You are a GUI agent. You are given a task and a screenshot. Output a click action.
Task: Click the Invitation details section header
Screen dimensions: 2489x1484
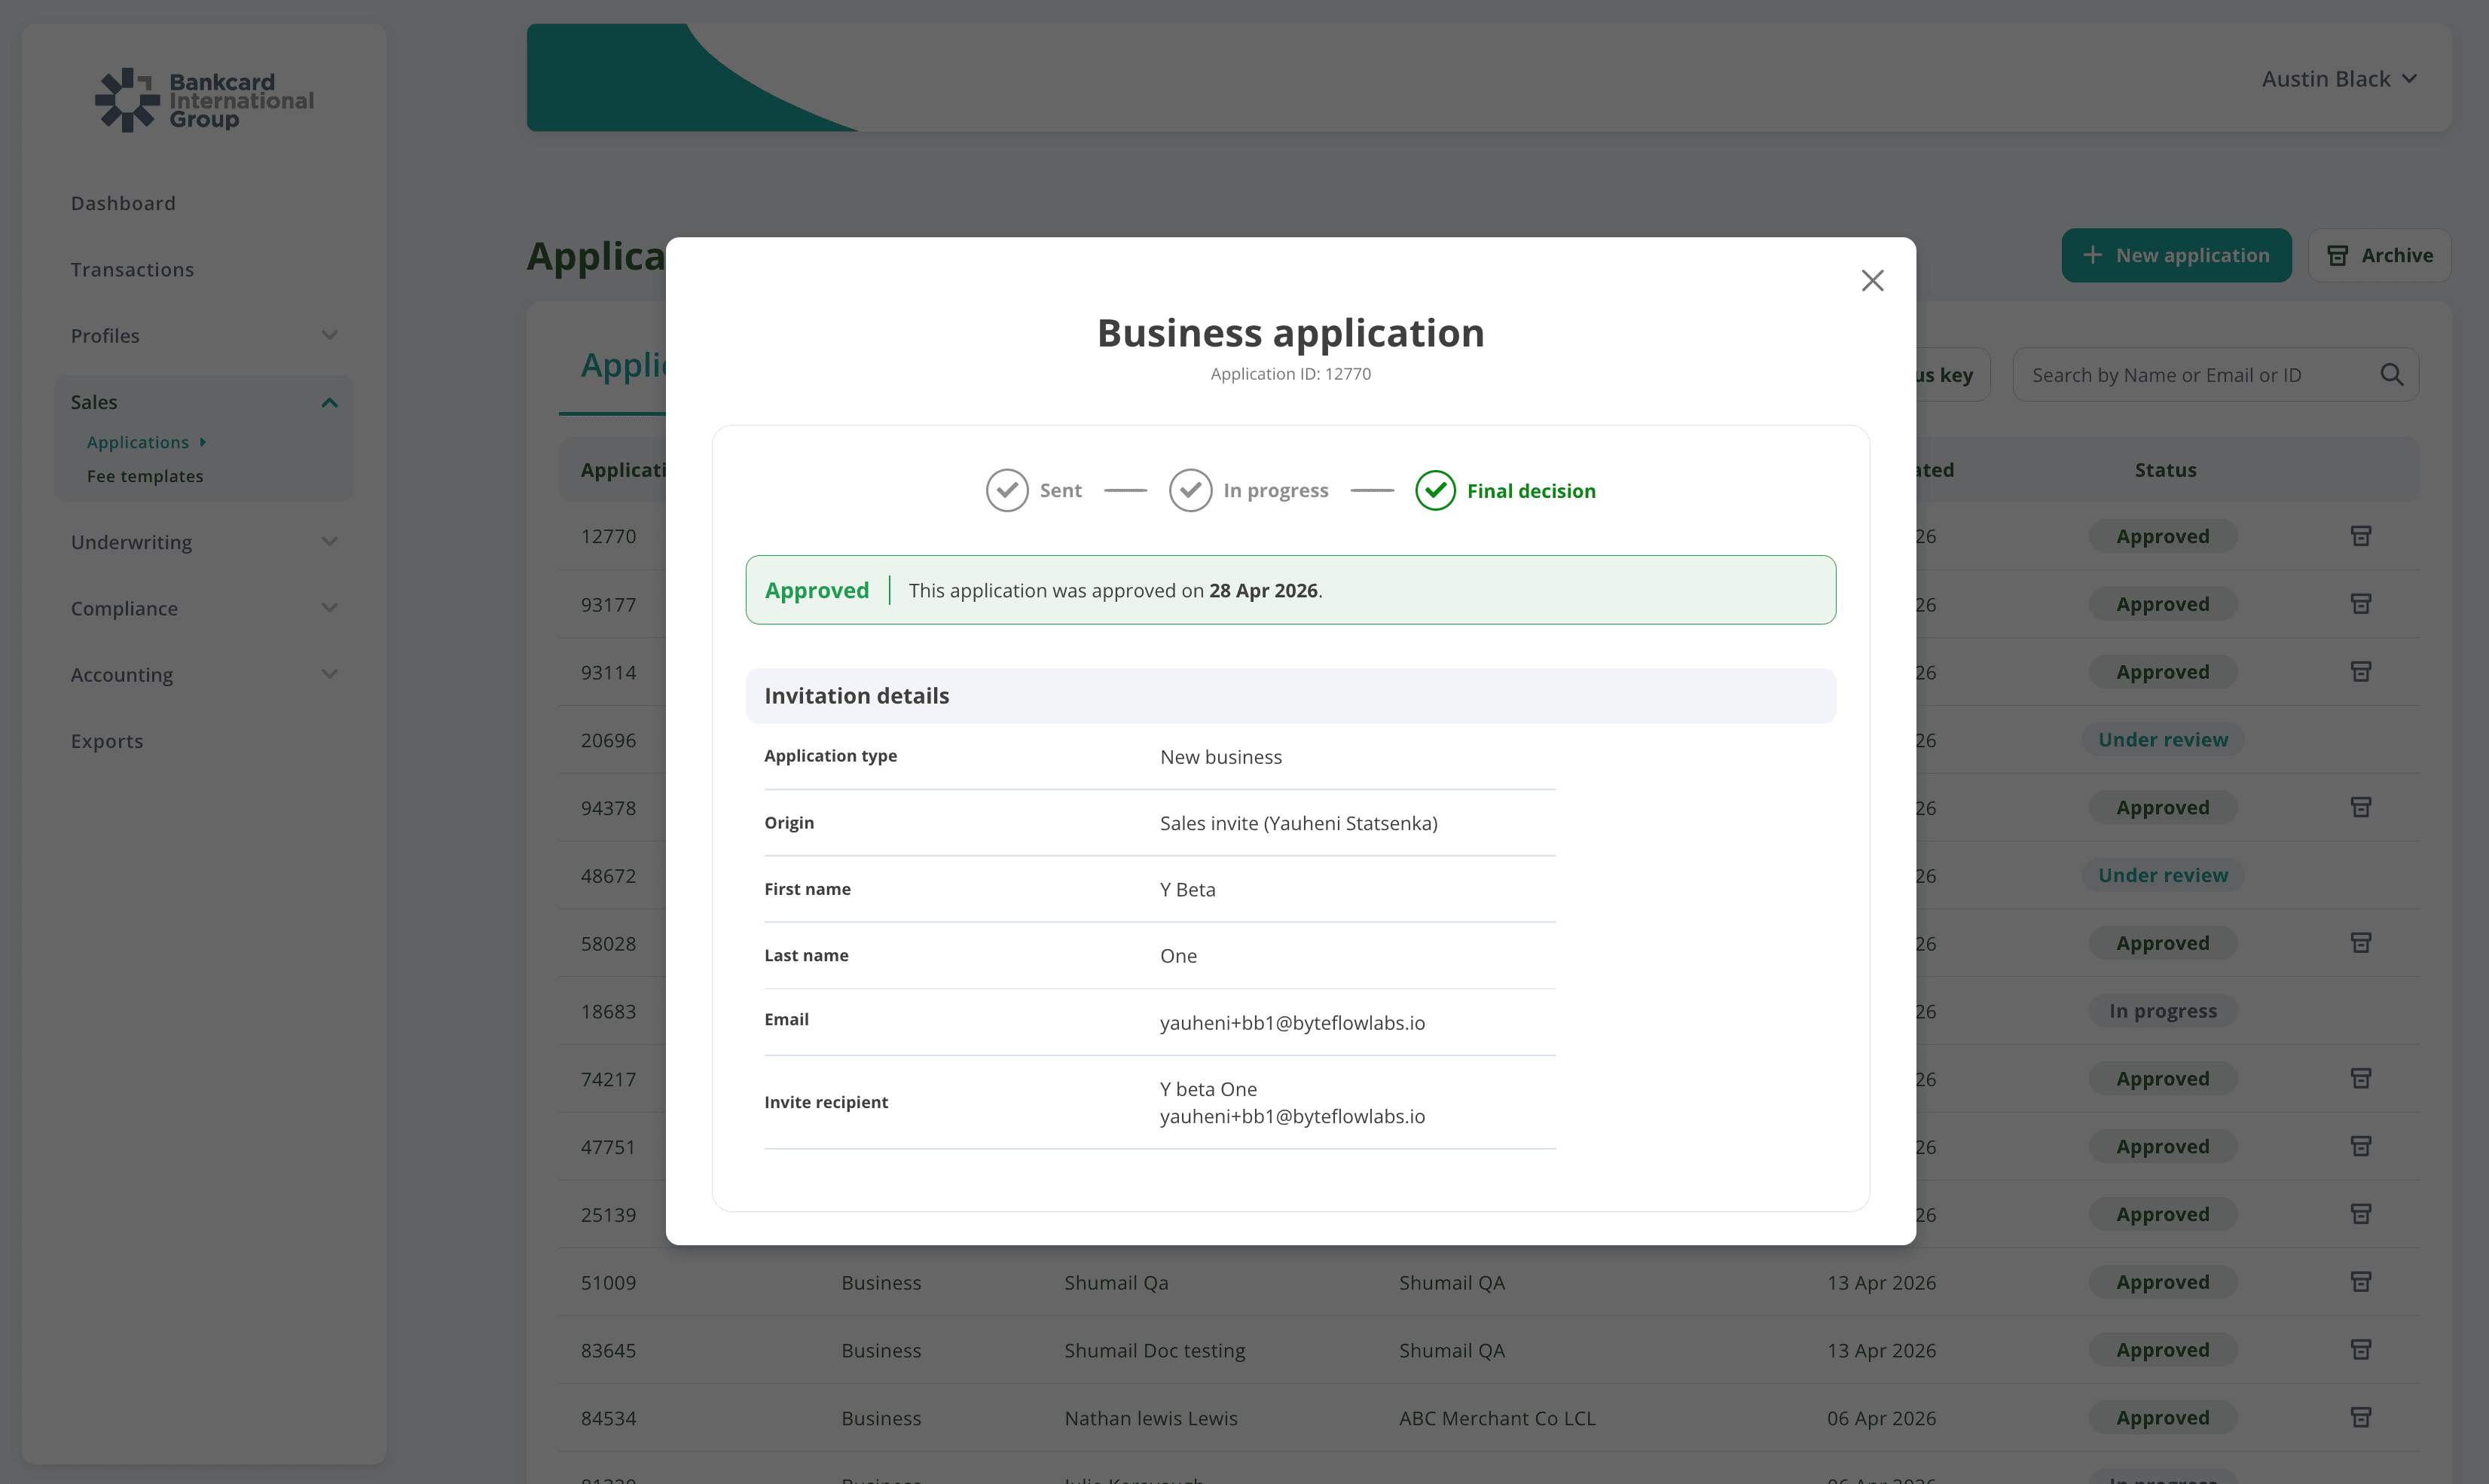coord(1290,695)
